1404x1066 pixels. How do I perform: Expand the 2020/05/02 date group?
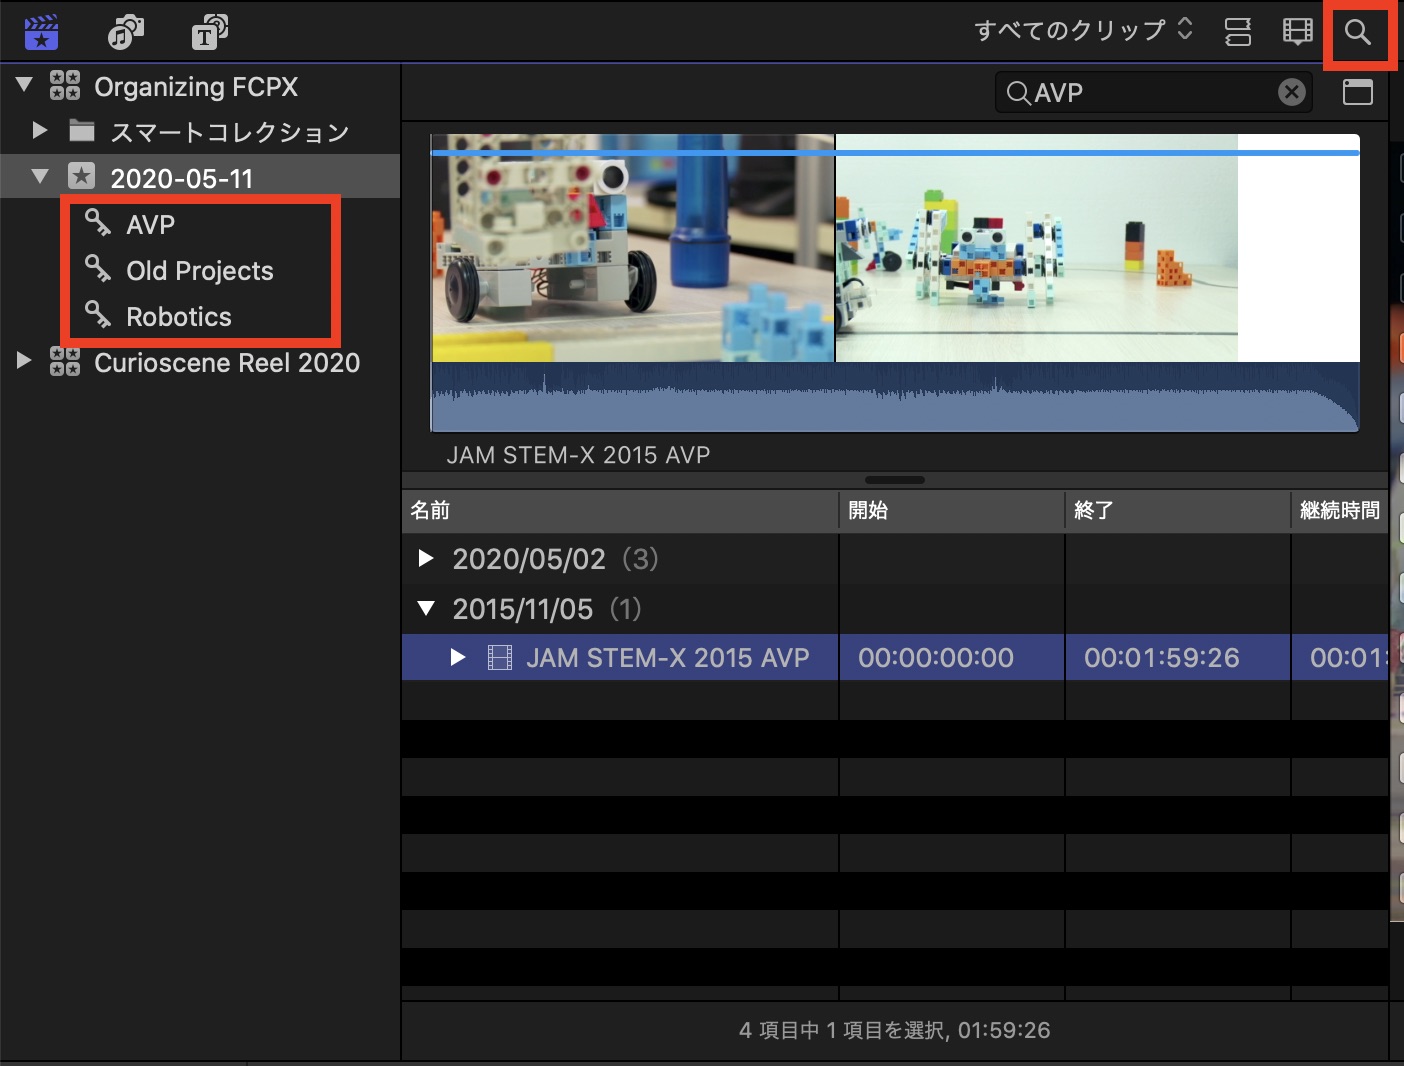coord(426,558)
